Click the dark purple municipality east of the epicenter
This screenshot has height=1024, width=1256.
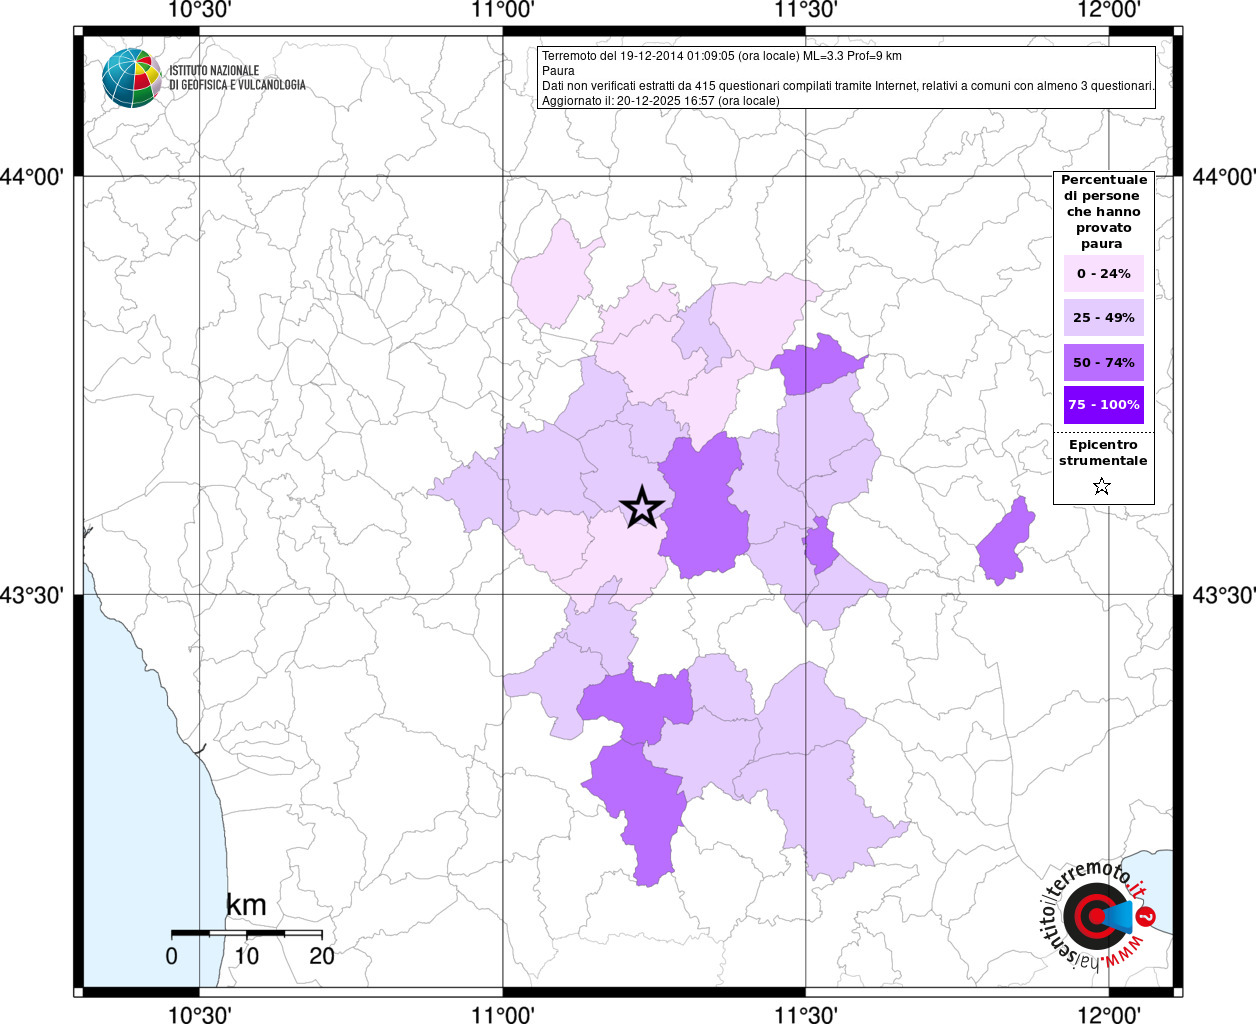[703, 508]
